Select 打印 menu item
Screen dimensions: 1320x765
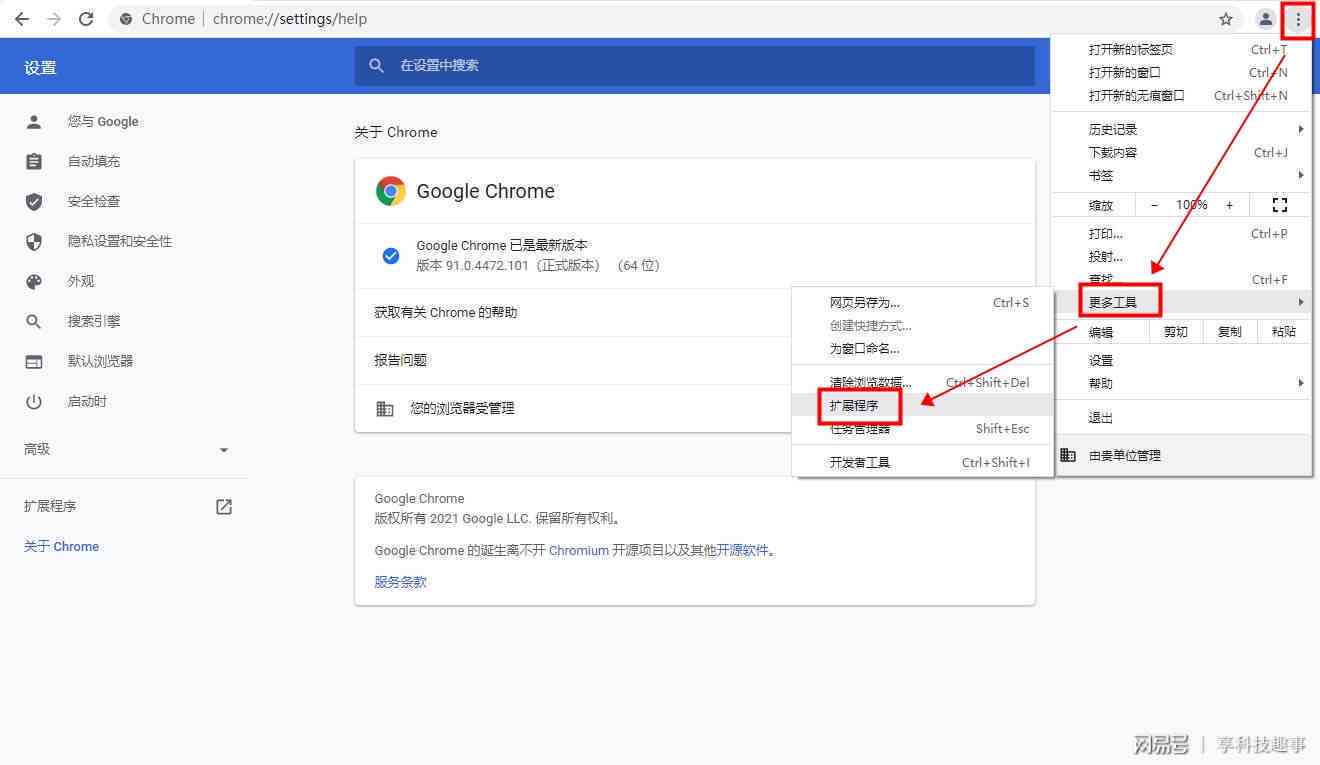click(1181, 234)
